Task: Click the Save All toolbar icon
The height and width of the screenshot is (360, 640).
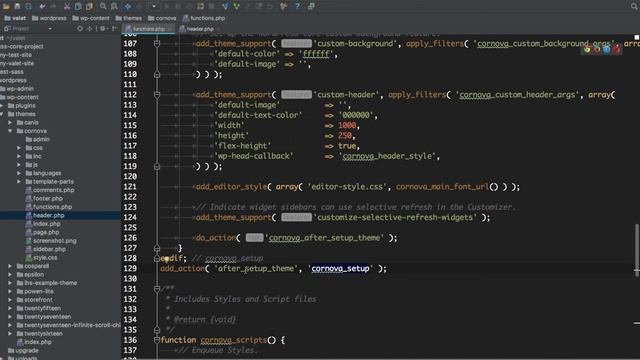Action: [x=17, y=7]
